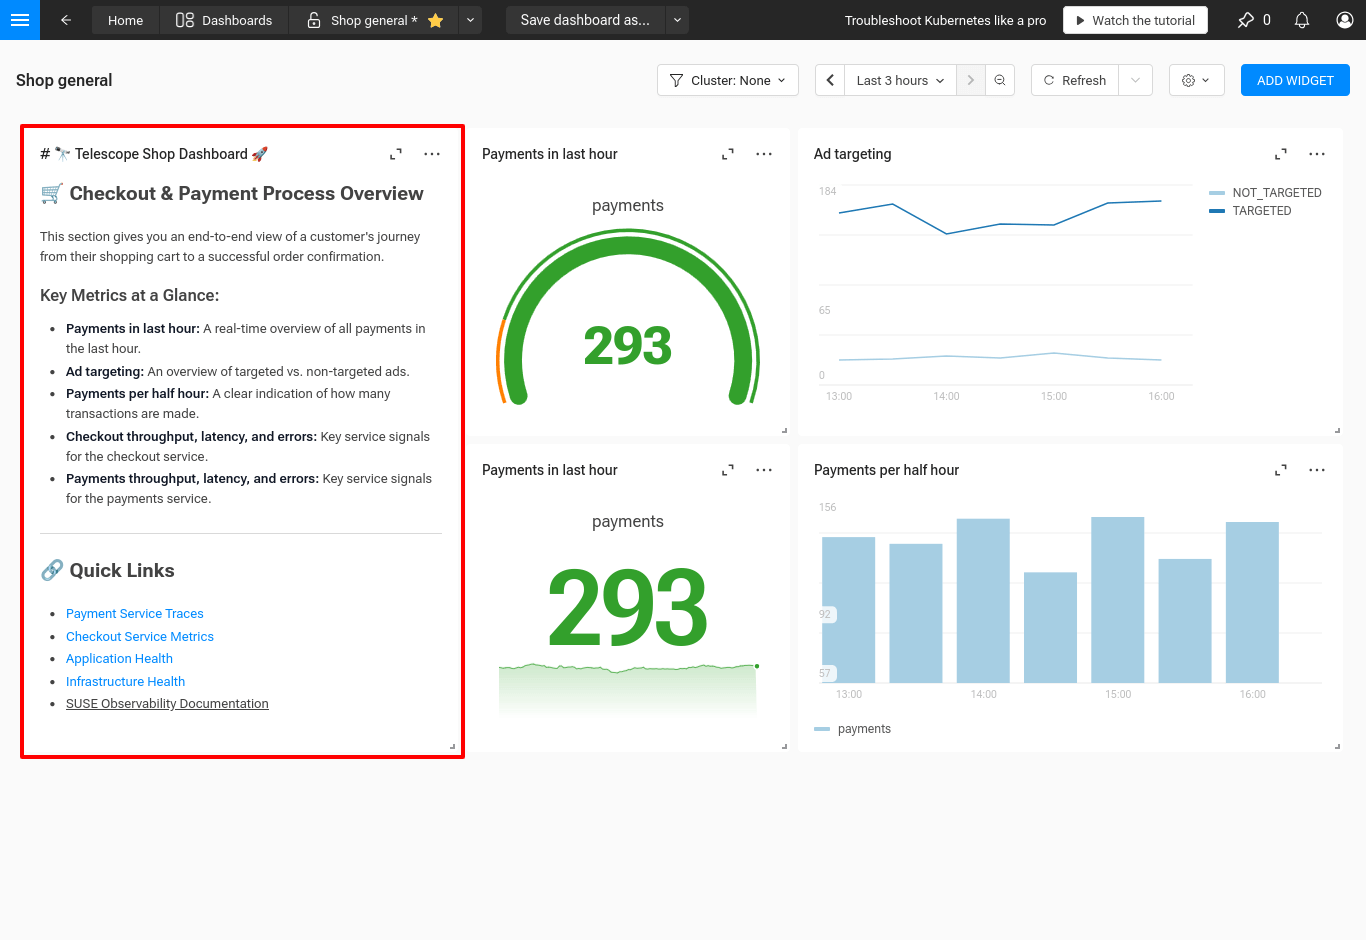Open the notifications bell
This screenshot has width=1366, height=940.
pos(1301,20)
